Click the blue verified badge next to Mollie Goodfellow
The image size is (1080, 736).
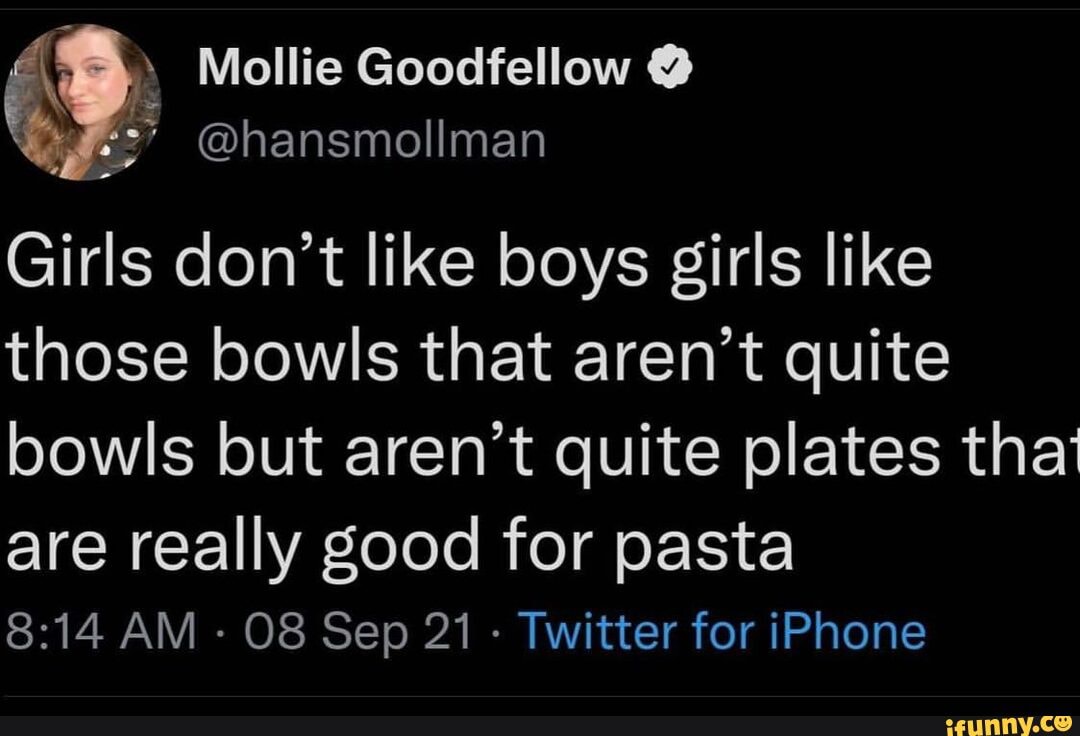pos(669,67)
